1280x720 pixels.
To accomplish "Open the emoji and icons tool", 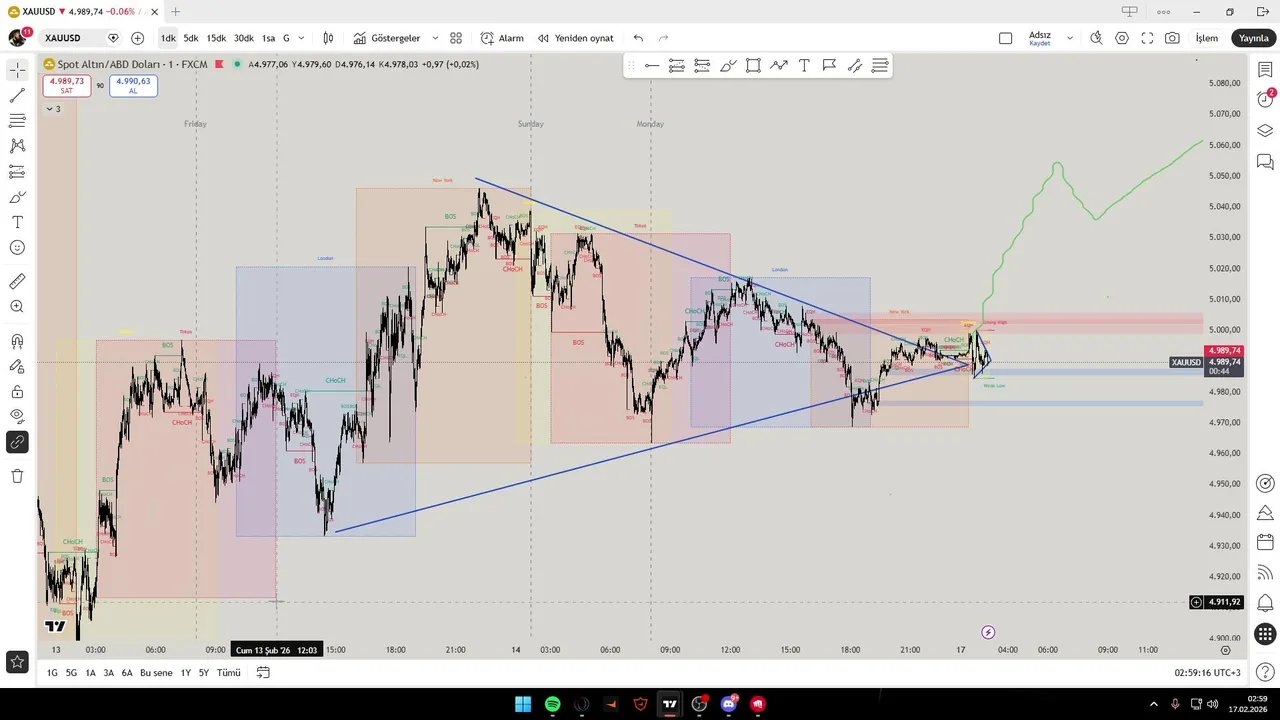I will click(x=17, y=248).
